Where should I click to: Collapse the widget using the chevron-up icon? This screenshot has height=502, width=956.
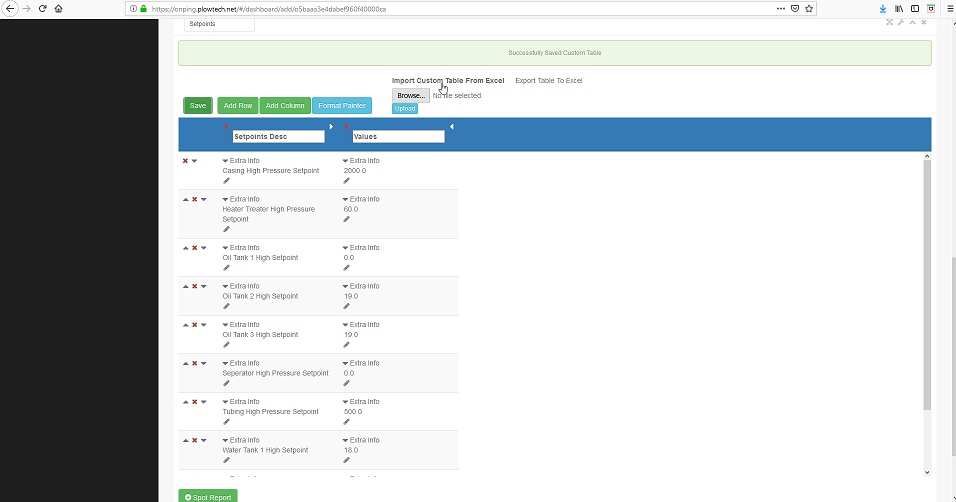pos(911,22)
